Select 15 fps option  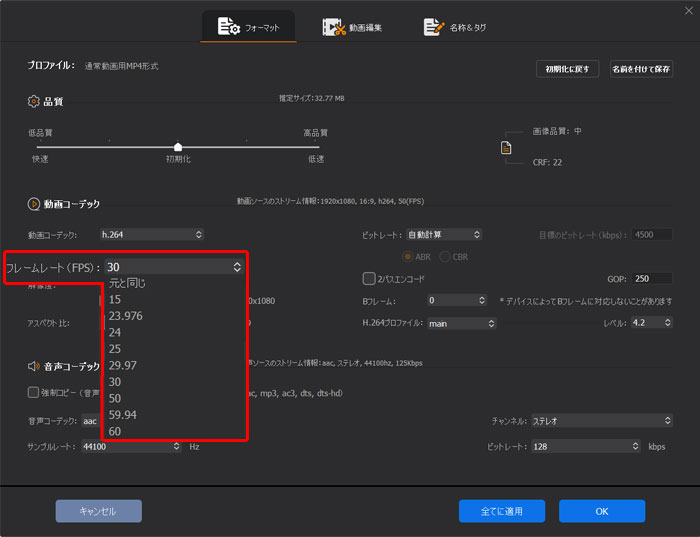(x=115, y=300)
